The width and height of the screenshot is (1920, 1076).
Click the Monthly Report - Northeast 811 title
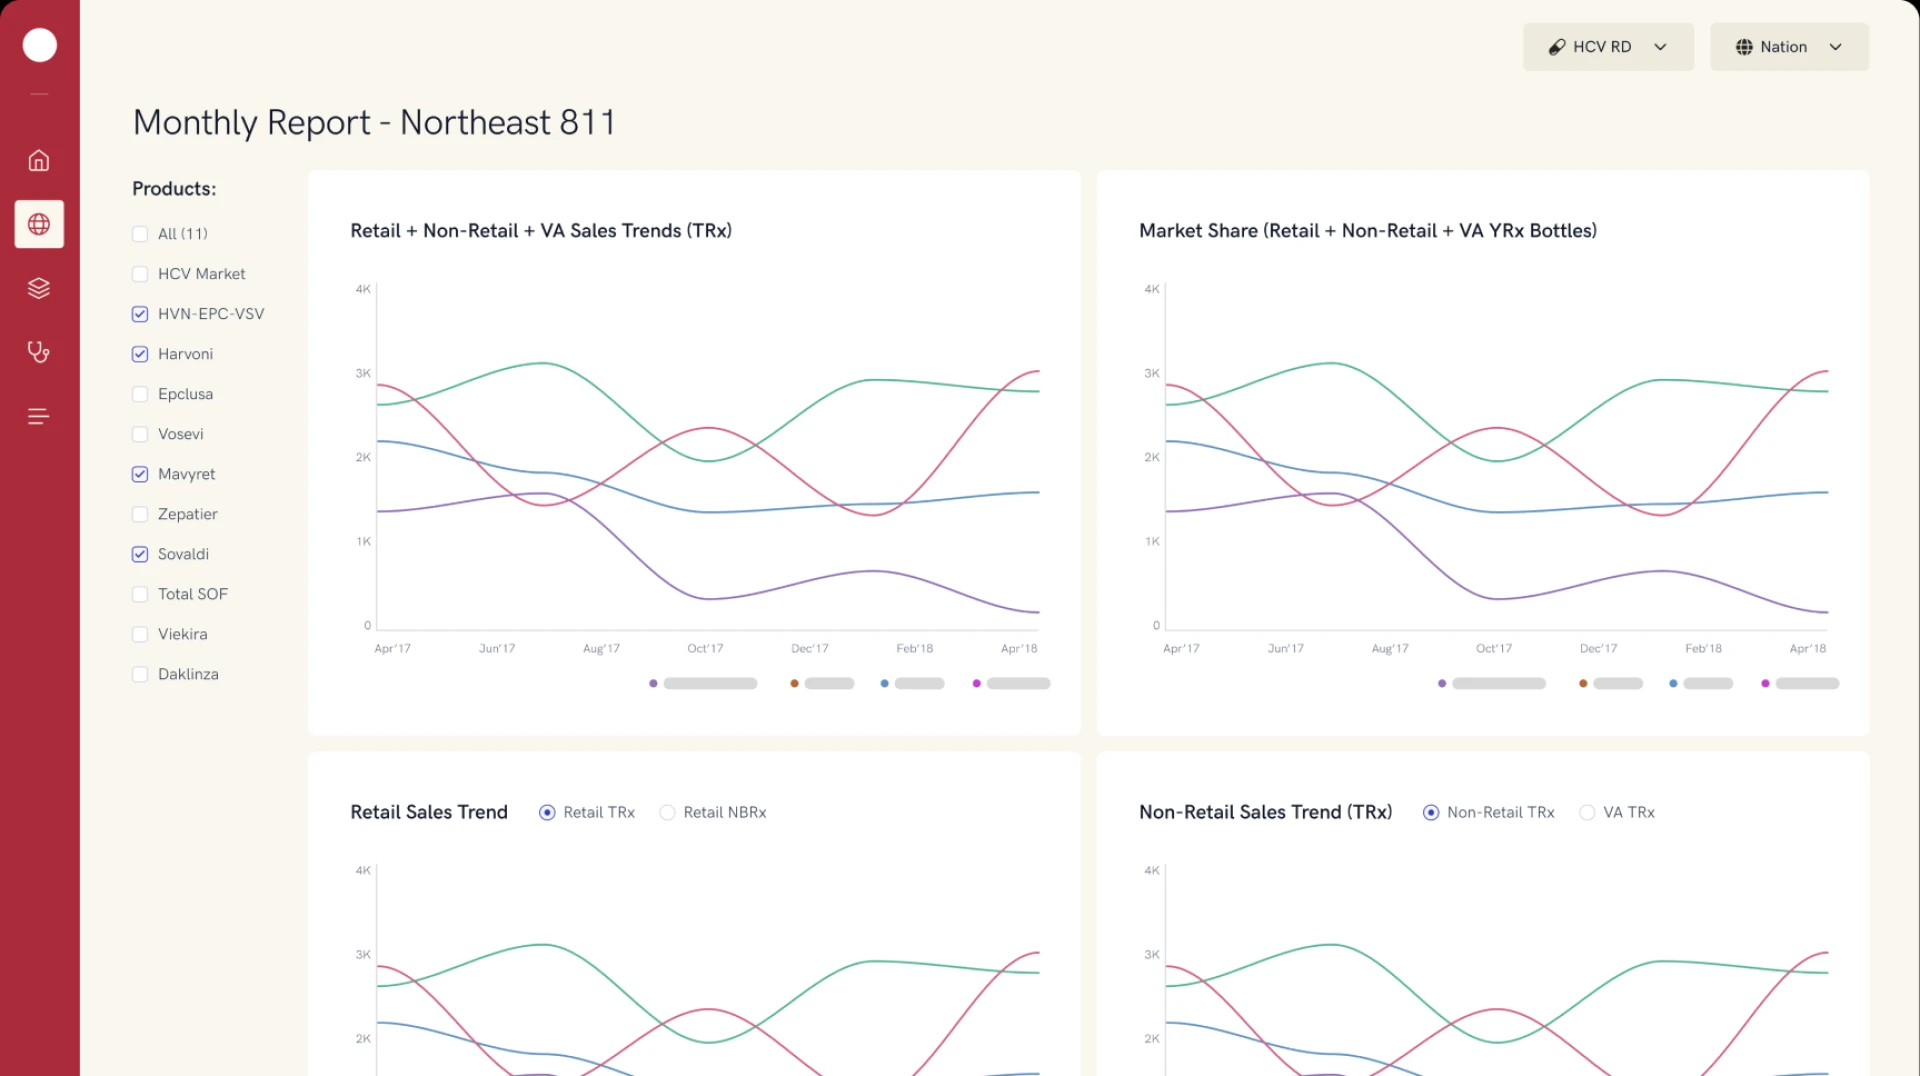pyautogui.click(x=373, y=122)
